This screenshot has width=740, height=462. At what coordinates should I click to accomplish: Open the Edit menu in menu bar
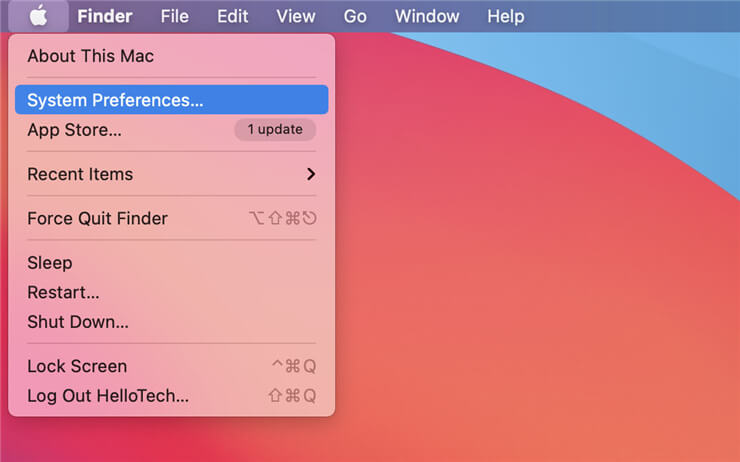pos(232,17)
